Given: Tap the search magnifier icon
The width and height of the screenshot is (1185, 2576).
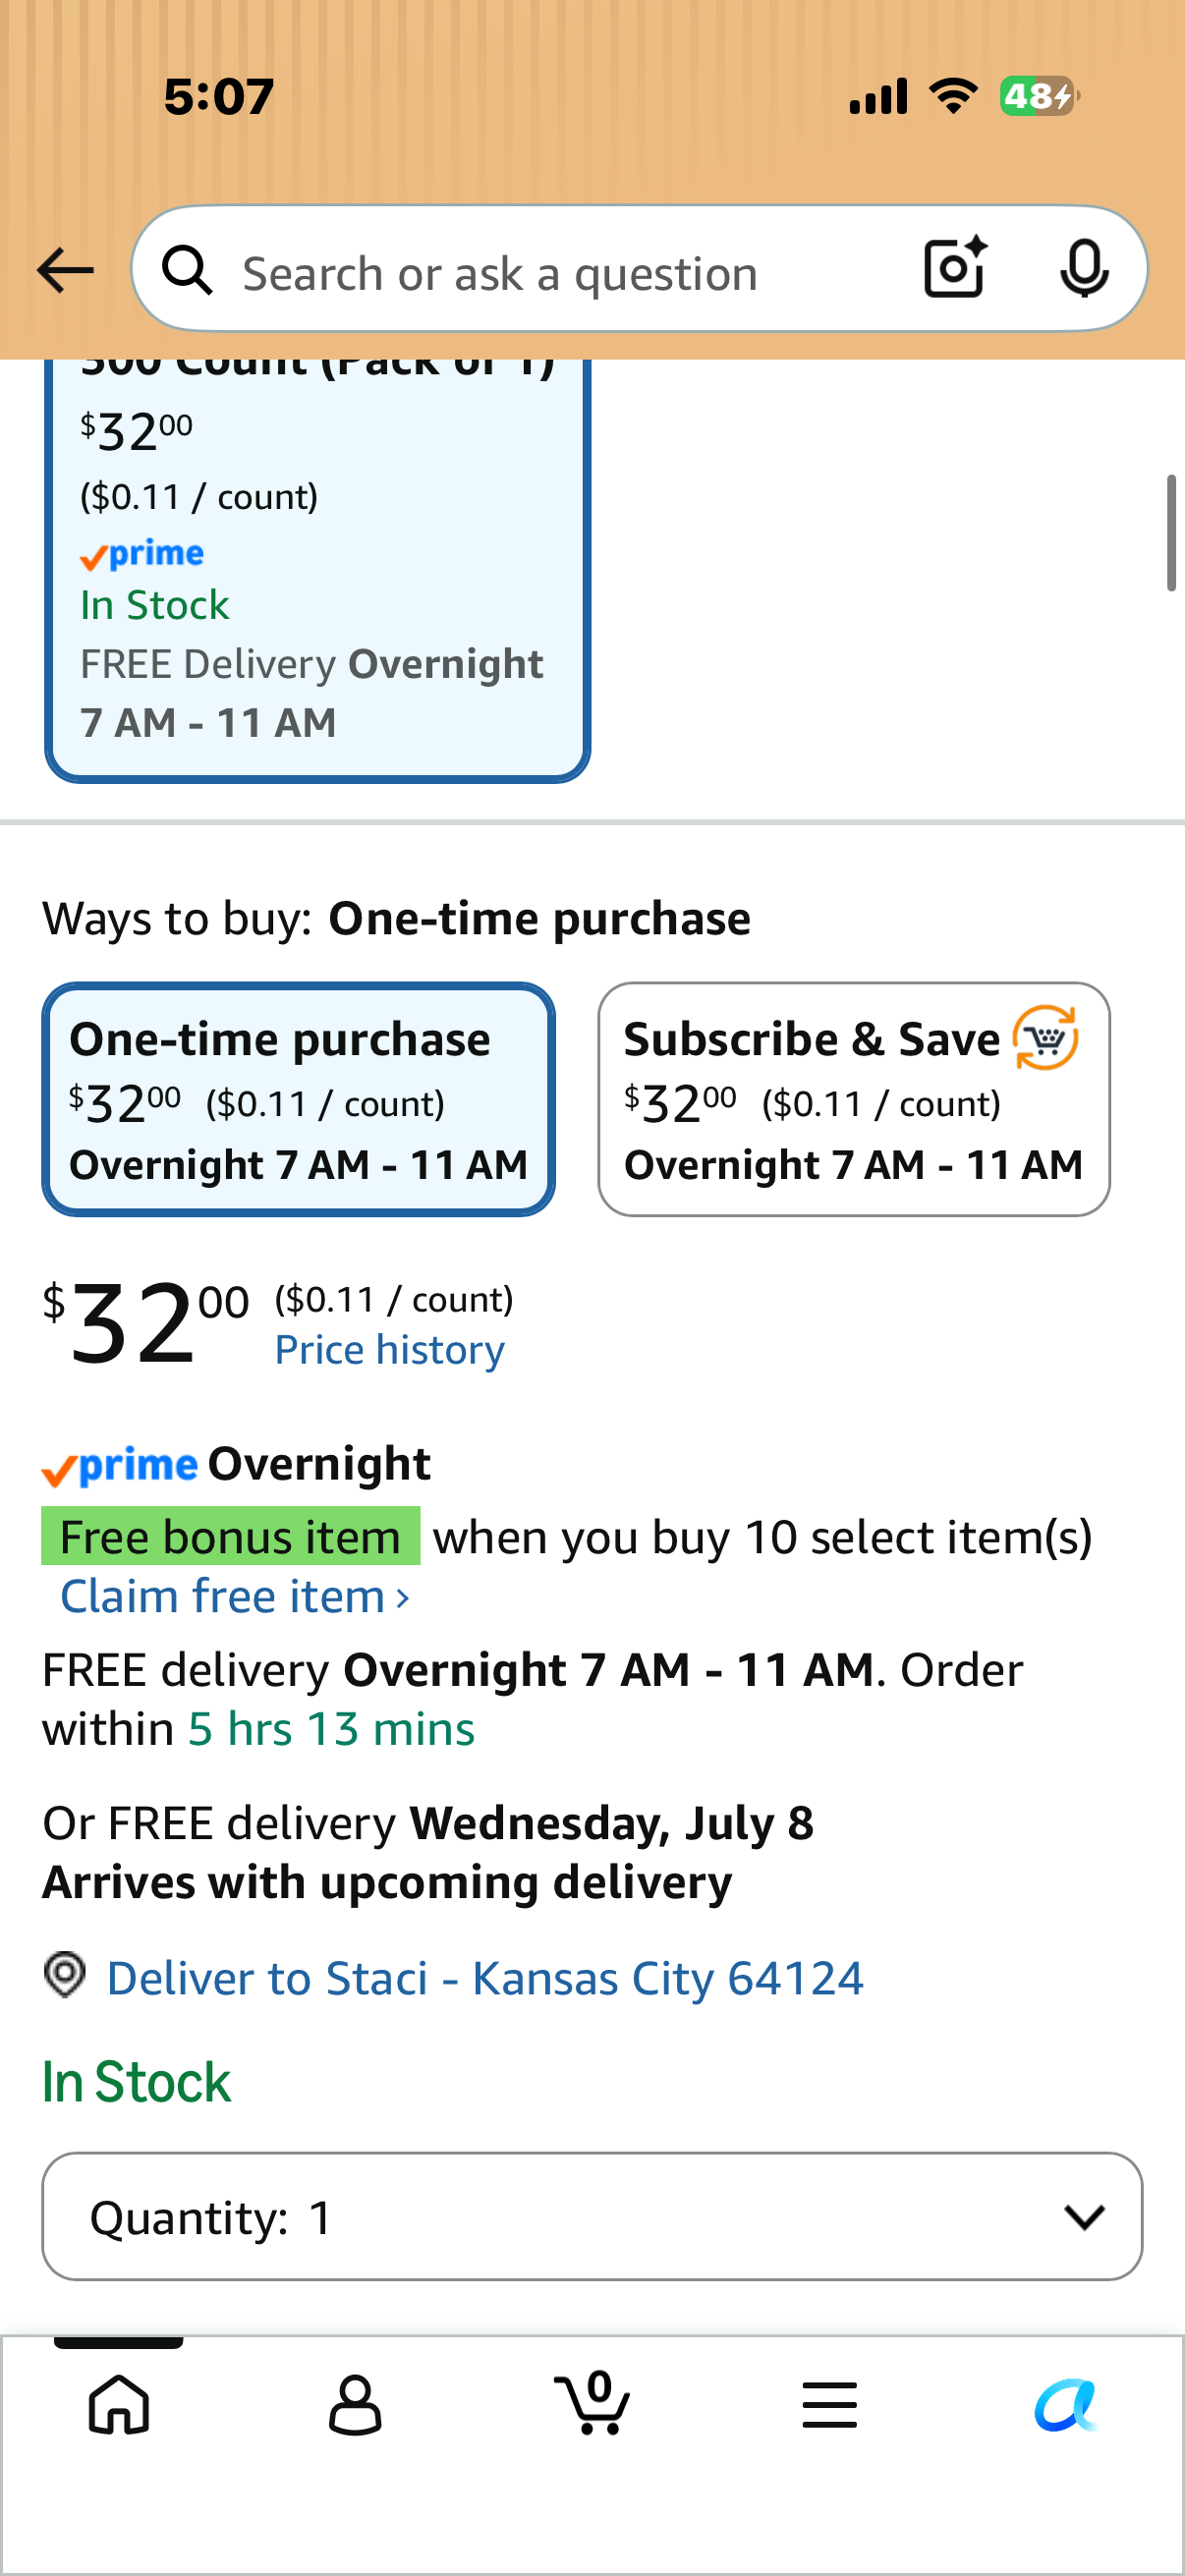Looking at the screenshot, I should pyautogui.click(x=187, y=271).
